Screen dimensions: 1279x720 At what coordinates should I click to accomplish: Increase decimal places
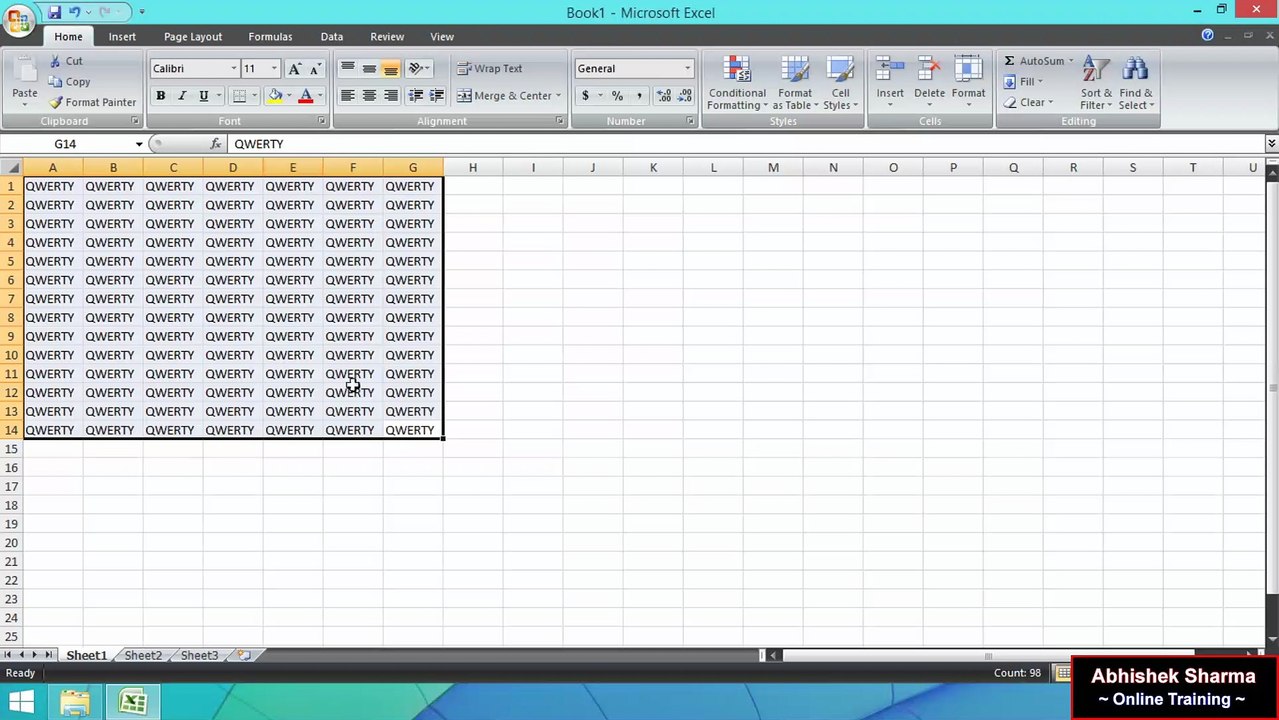click(x=664, y=96)
